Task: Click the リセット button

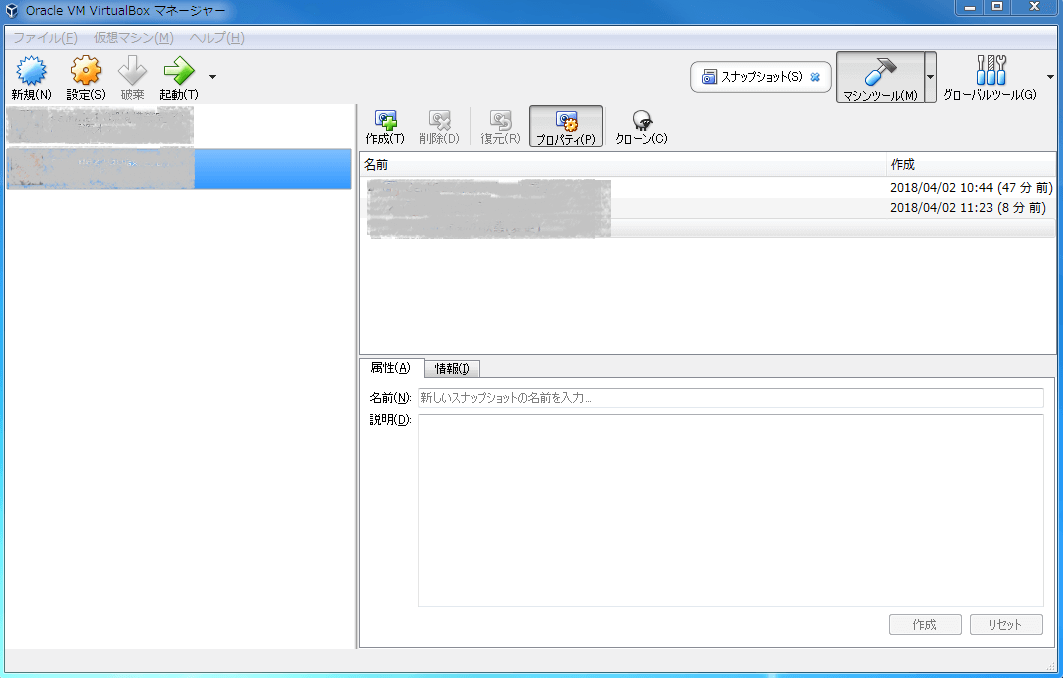Action: click(x=1005, y=624)
